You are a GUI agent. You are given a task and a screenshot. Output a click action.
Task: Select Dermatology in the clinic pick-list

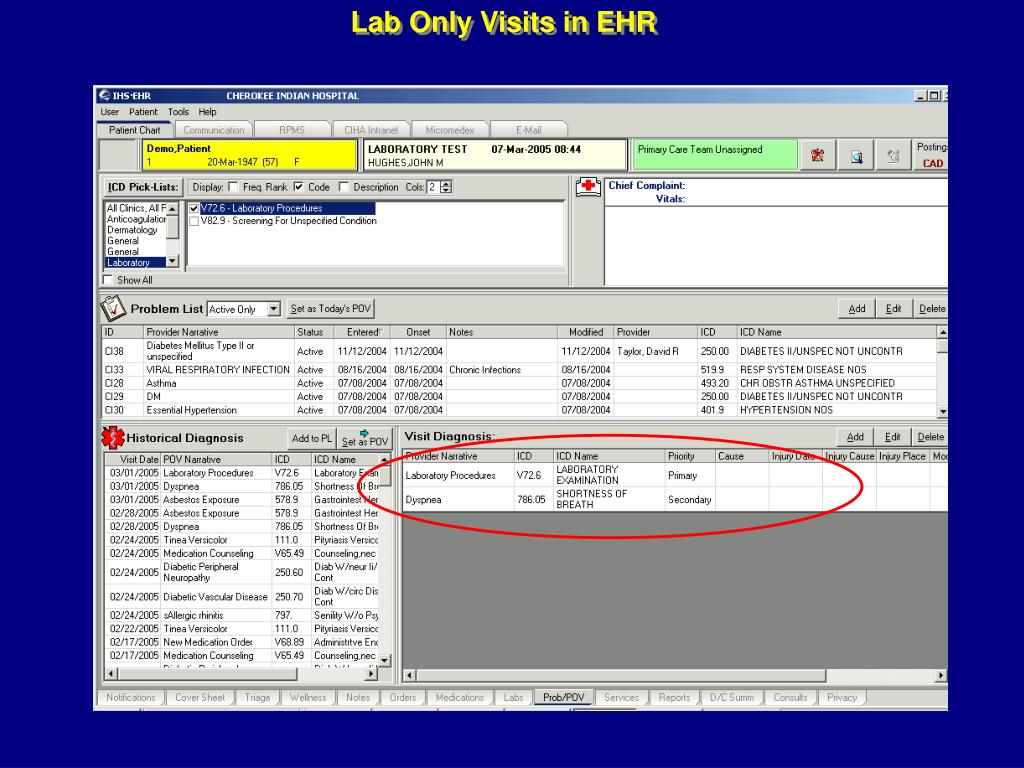(x=135, y=230)
